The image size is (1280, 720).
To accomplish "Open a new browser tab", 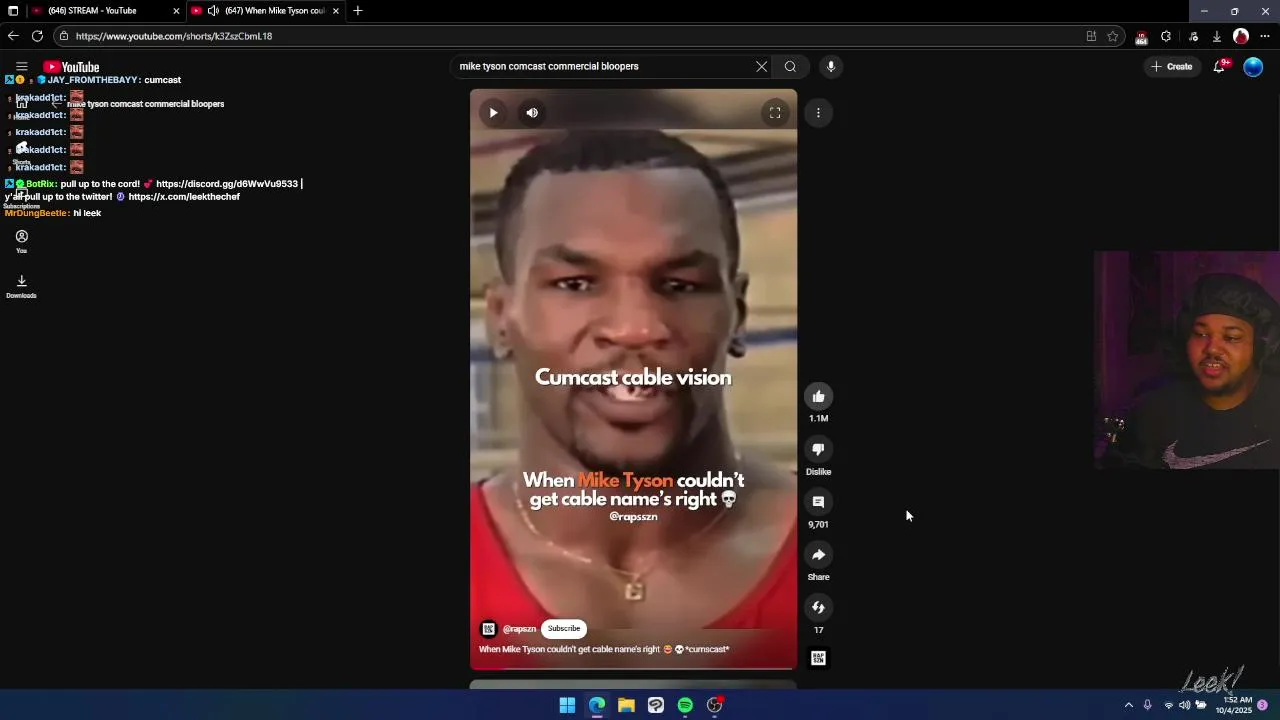I will coord(358,11).
